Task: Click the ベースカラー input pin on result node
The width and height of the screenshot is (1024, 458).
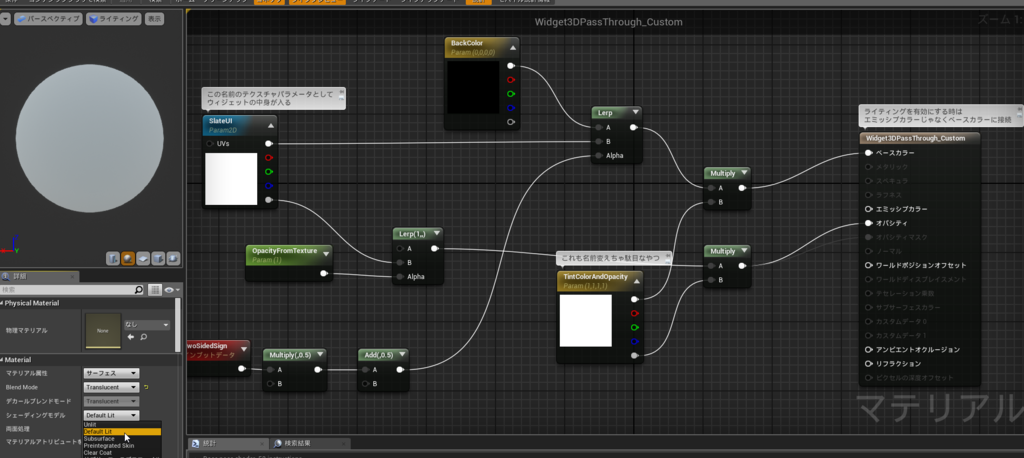Action: 869,153
